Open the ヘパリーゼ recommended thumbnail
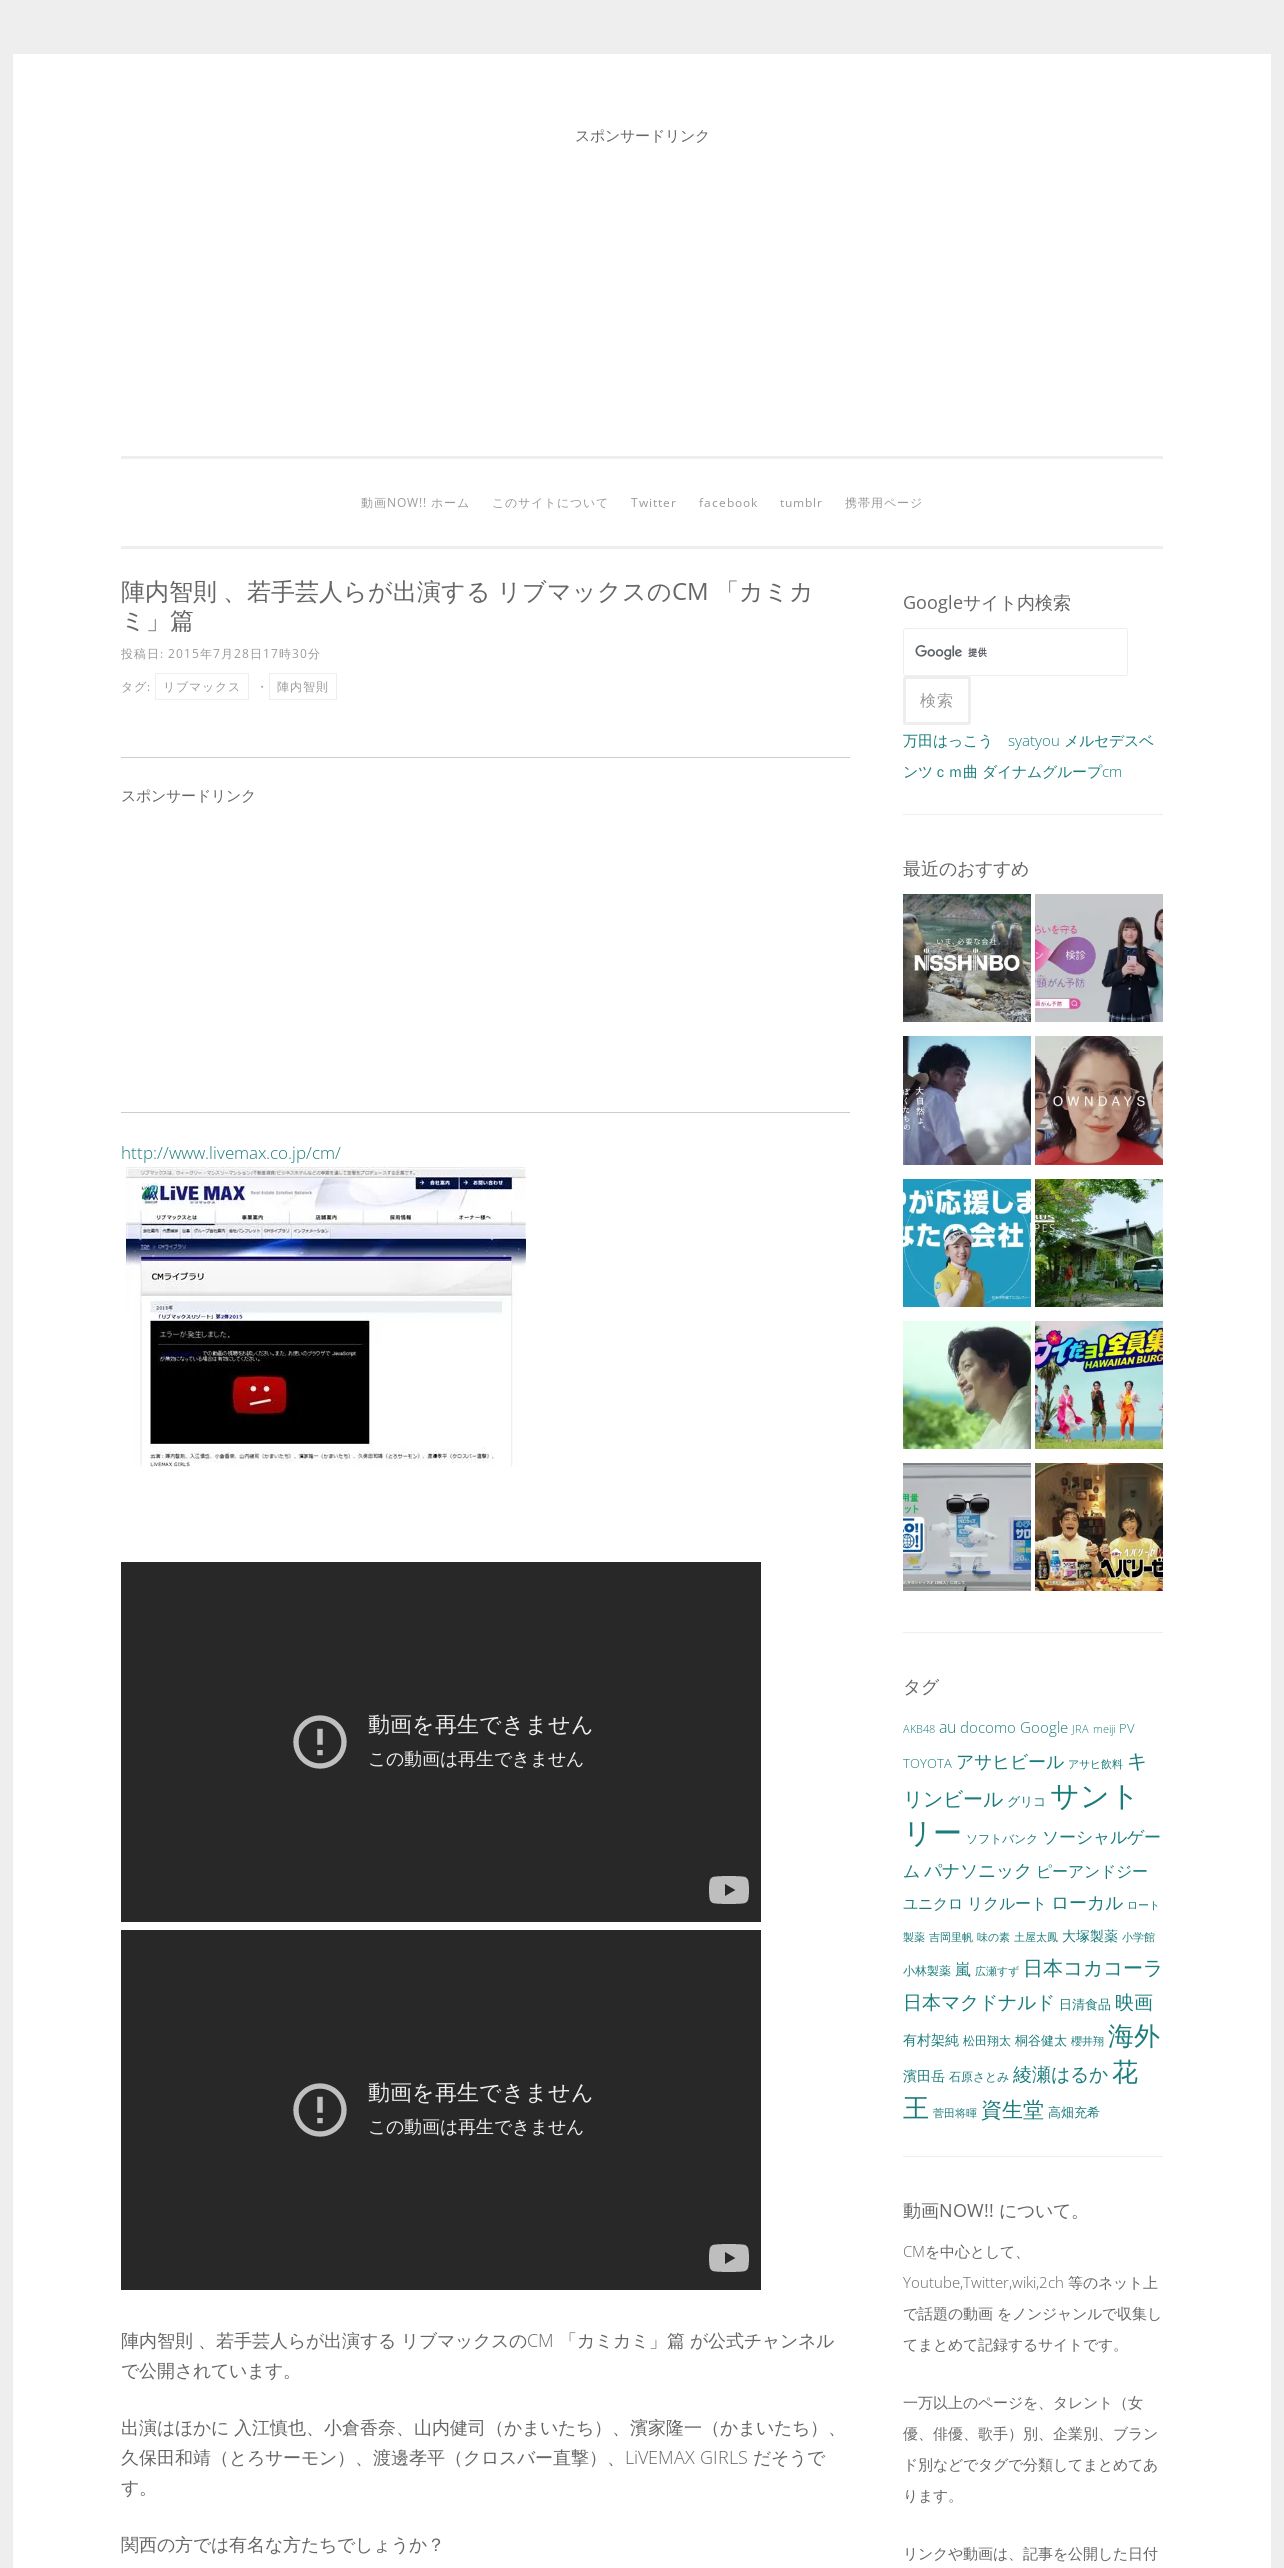 1099,1527
